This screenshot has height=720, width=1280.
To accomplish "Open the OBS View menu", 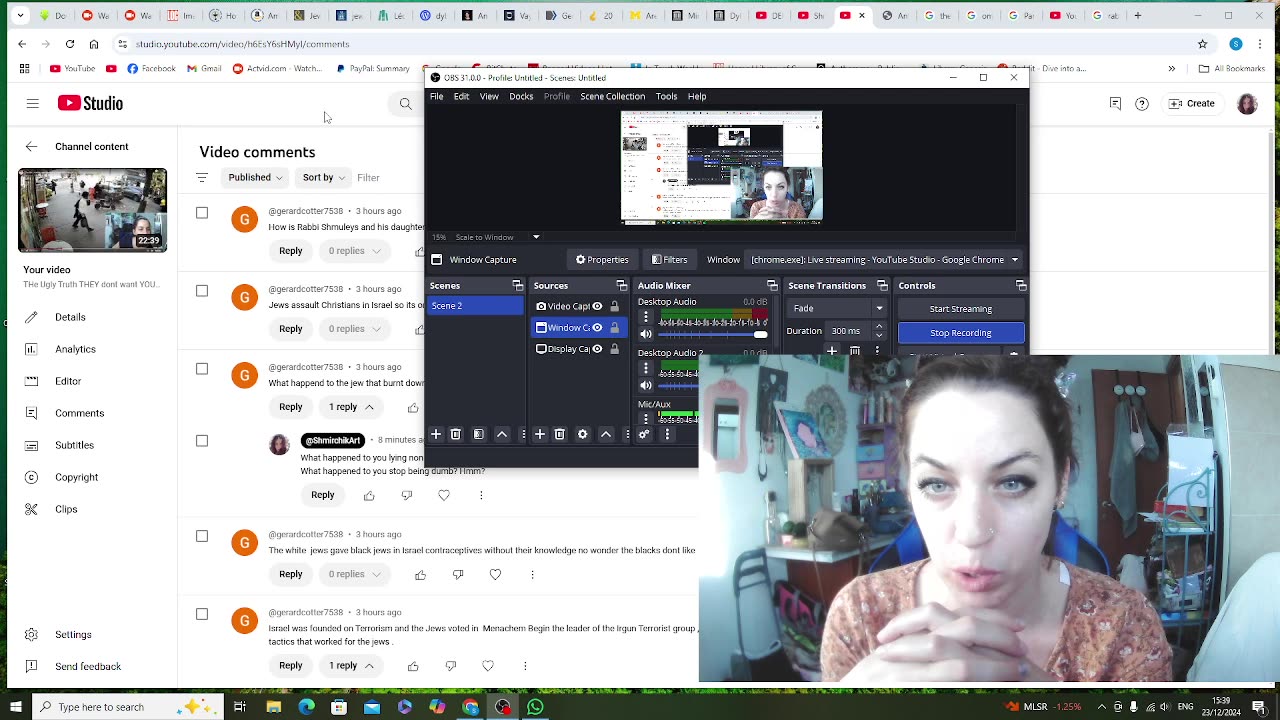I will 489,97.
